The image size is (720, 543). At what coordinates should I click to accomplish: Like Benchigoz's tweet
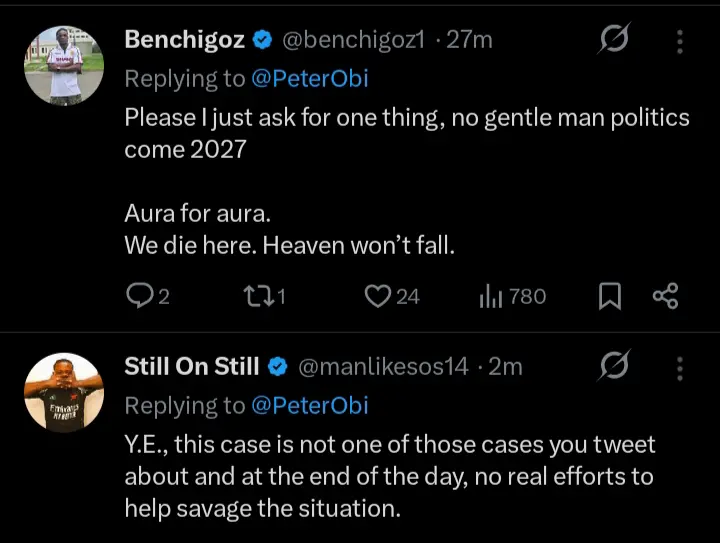(377, 296)
